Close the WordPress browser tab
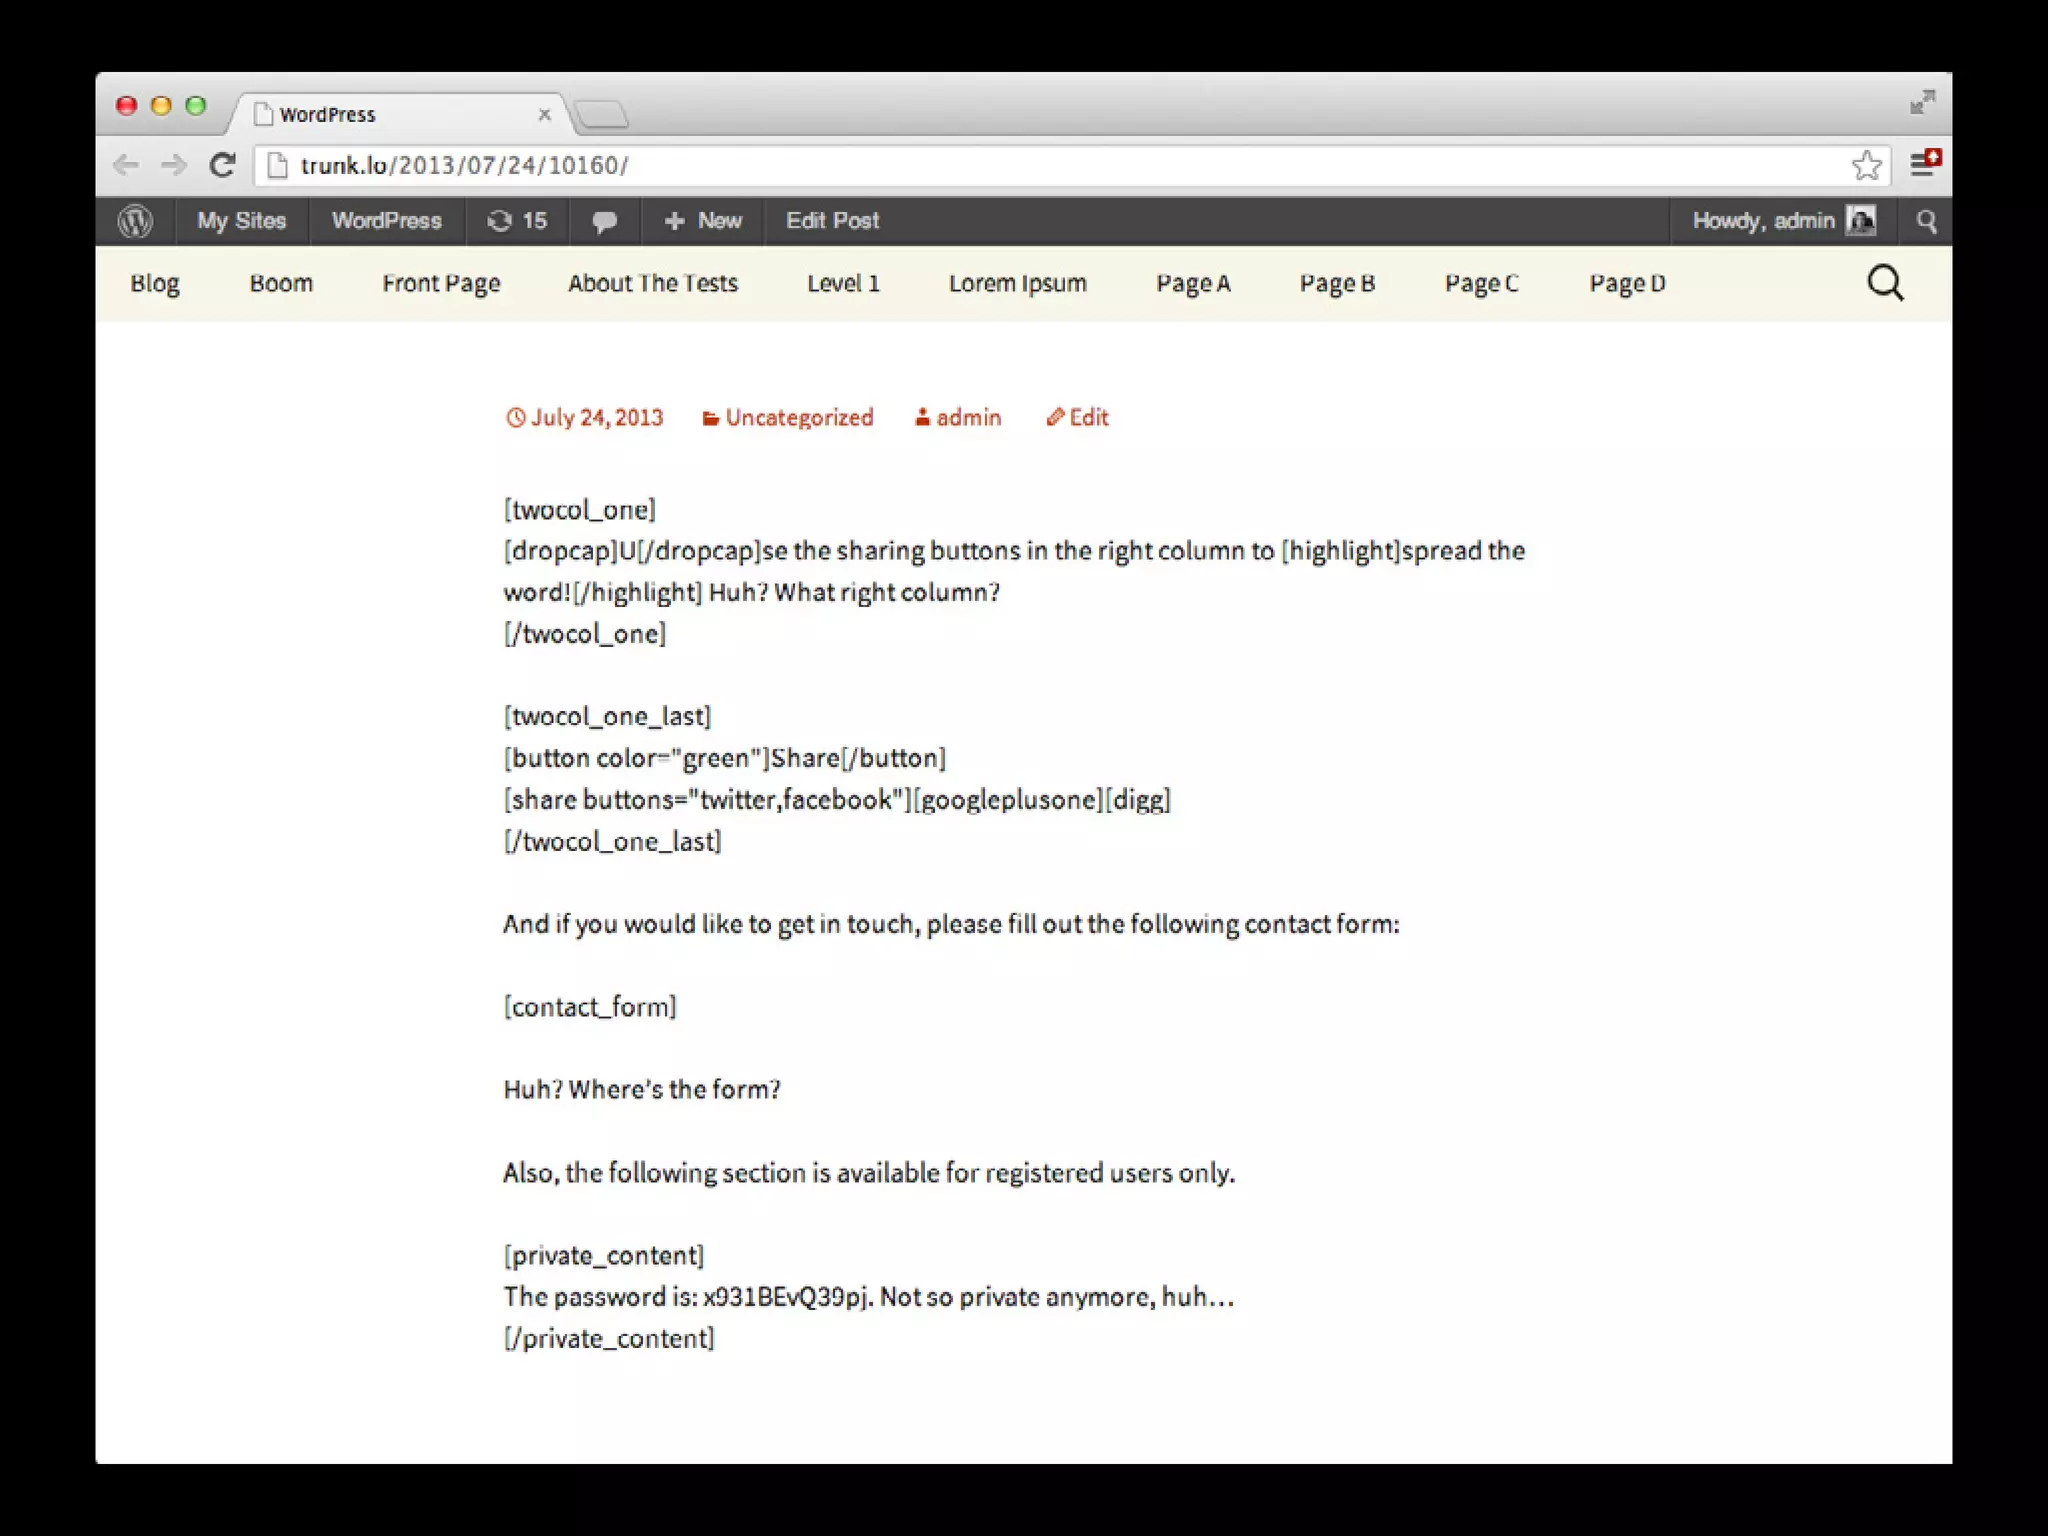The height and width of the screenshot is (1536, 2048). [x=545, y=115]
